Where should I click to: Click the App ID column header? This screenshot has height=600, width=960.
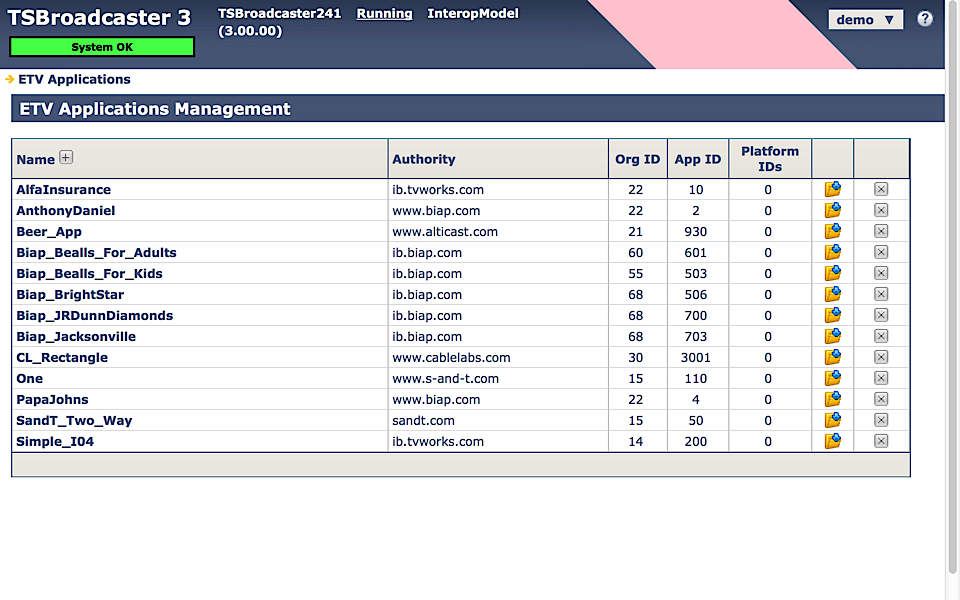697,159
